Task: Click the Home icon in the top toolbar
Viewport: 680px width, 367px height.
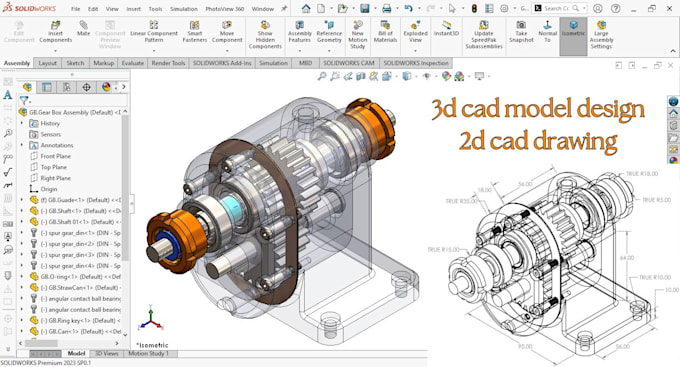Action: (306, 8)
